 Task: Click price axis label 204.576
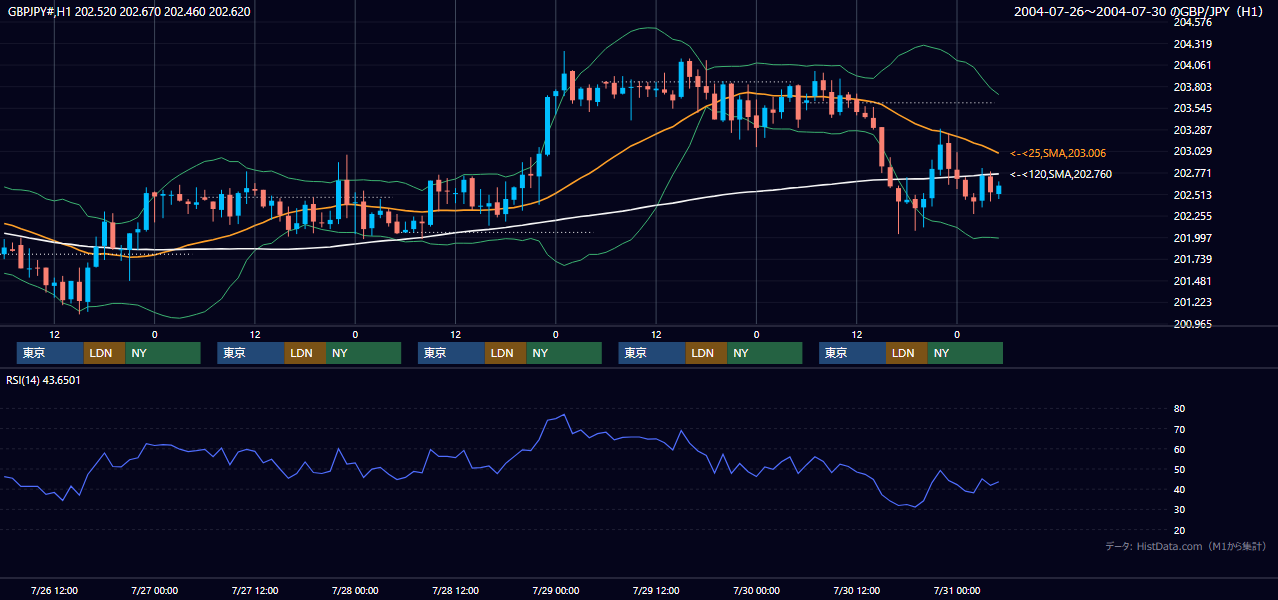tap(1192, 22)
